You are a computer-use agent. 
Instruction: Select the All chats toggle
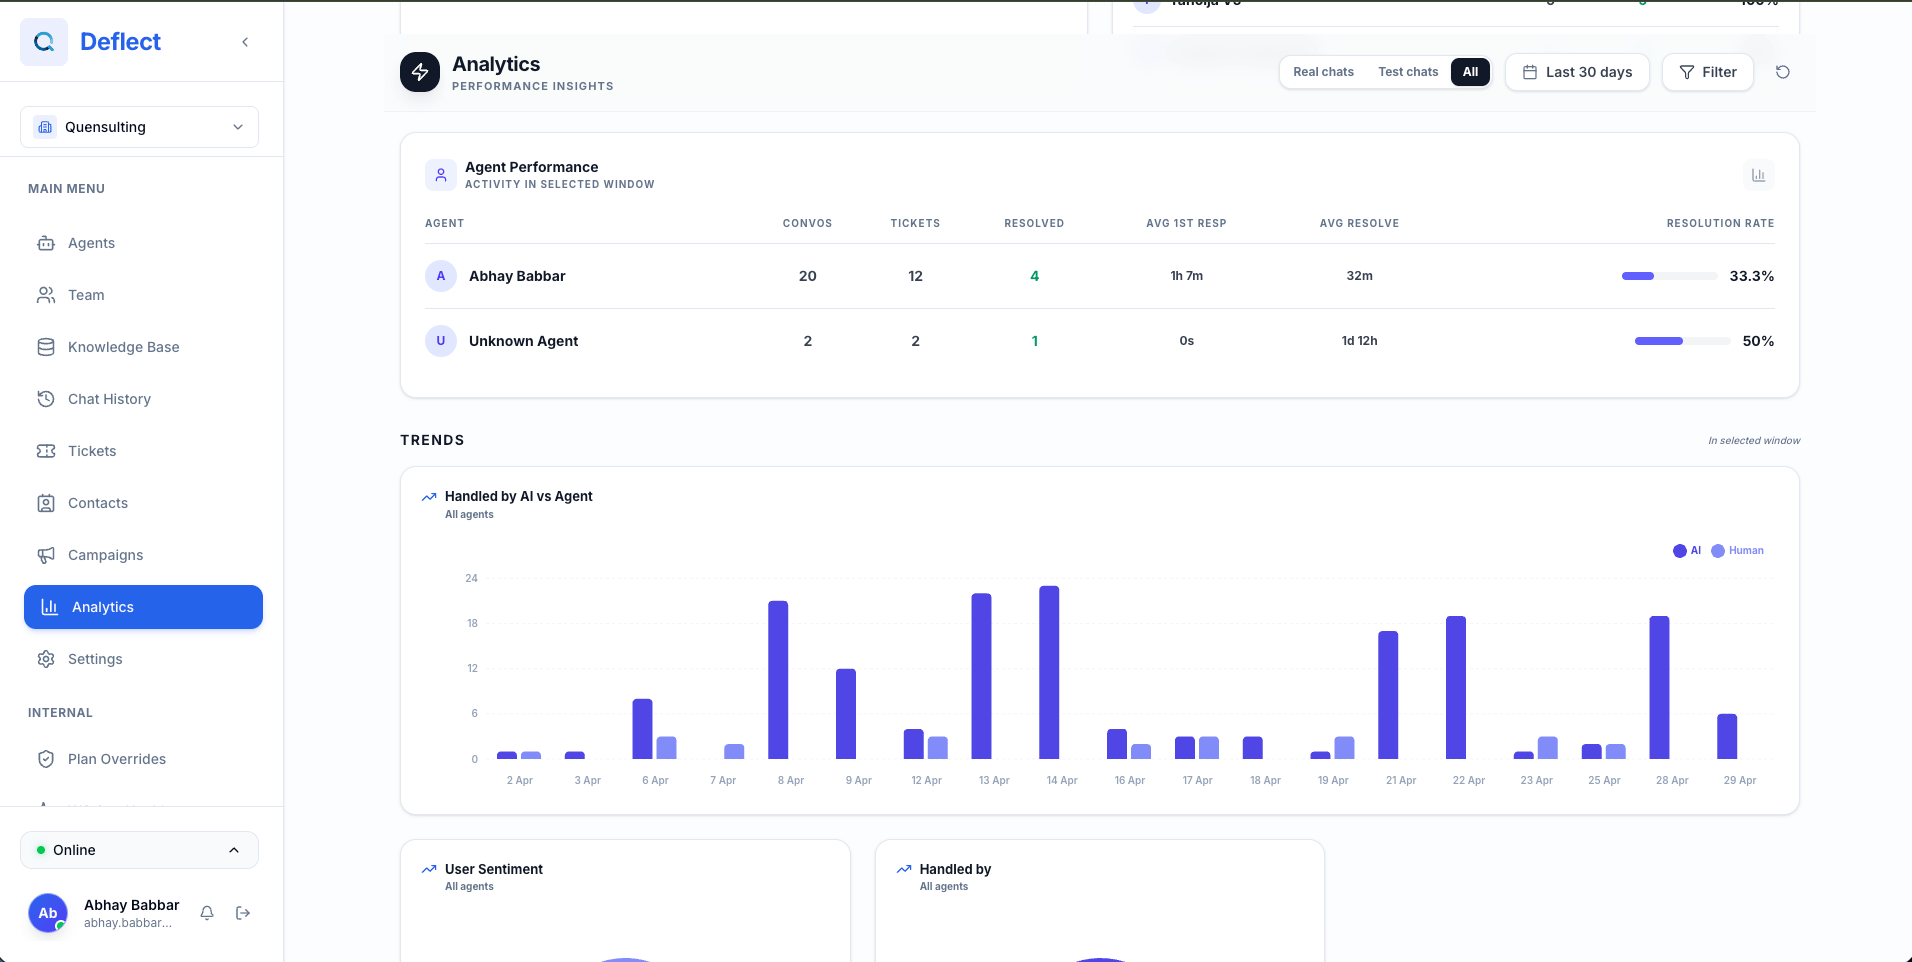(1470, 72)
